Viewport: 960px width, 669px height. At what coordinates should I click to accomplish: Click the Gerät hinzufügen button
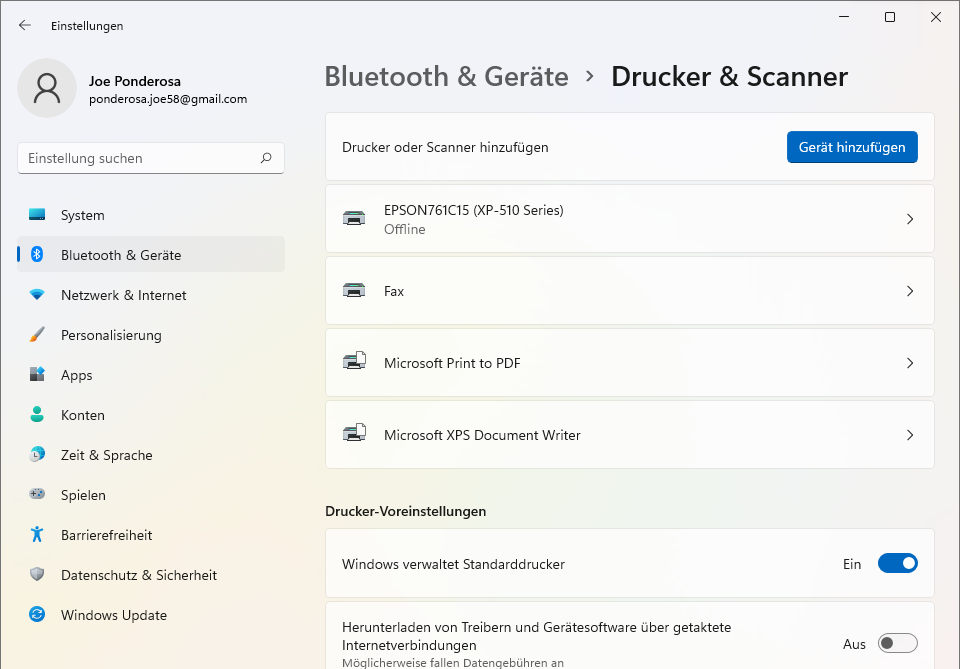coord(852,147)
